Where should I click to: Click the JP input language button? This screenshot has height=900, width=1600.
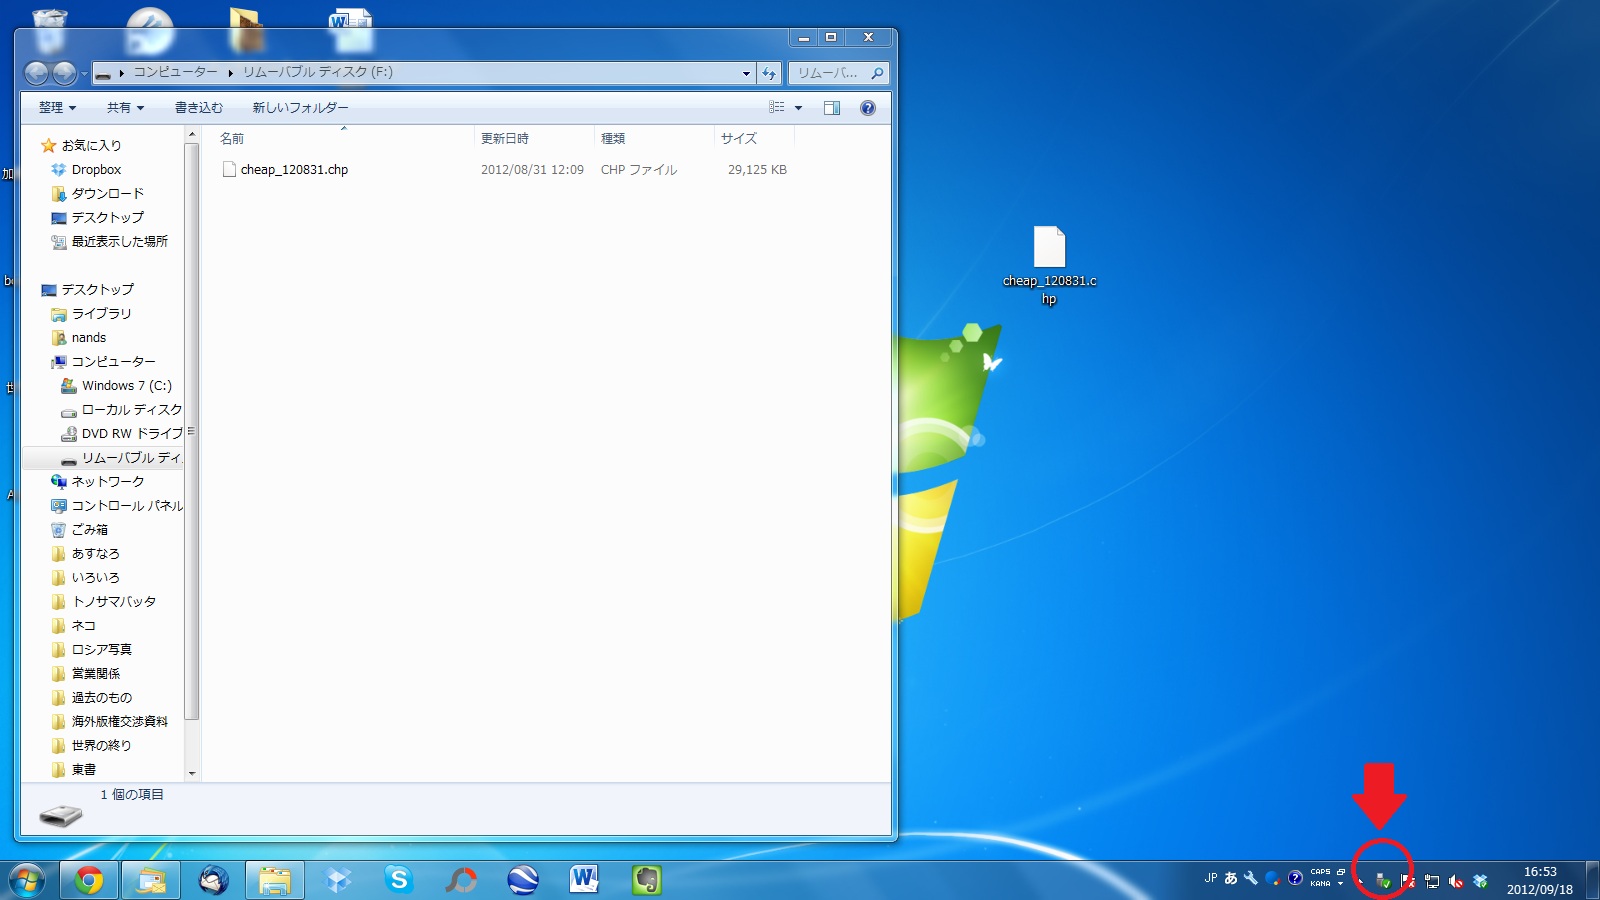pyautogui.click(x=1211, y=878)
